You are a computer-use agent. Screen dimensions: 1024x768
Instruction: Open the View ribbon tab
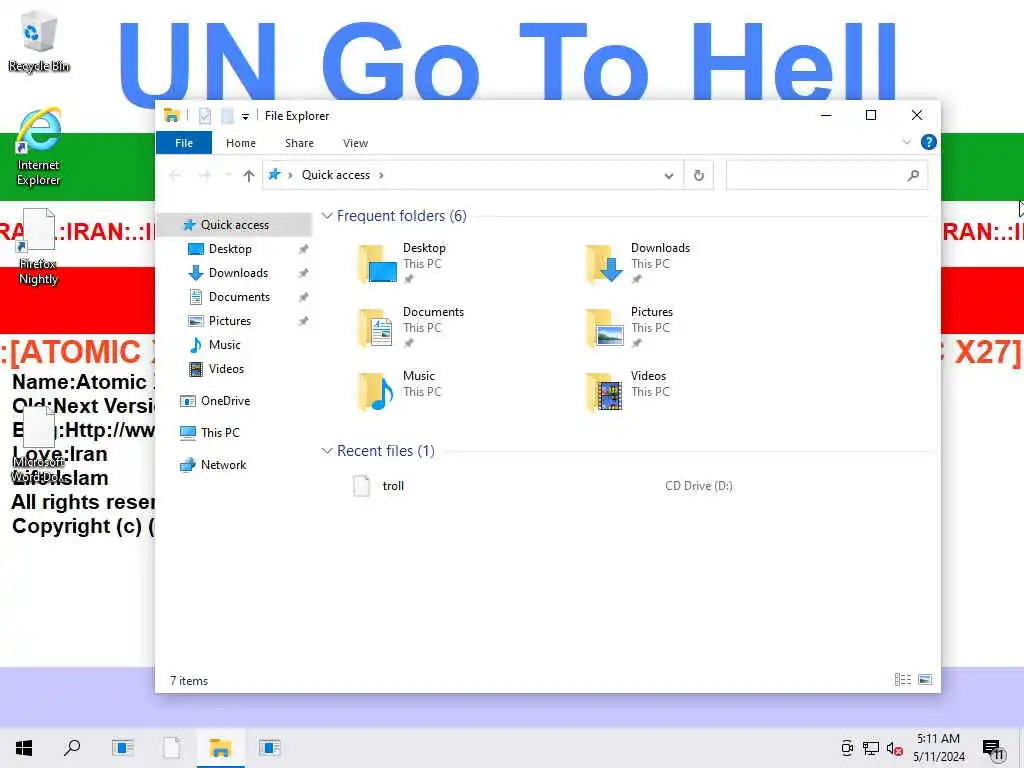tap(355, 143)
